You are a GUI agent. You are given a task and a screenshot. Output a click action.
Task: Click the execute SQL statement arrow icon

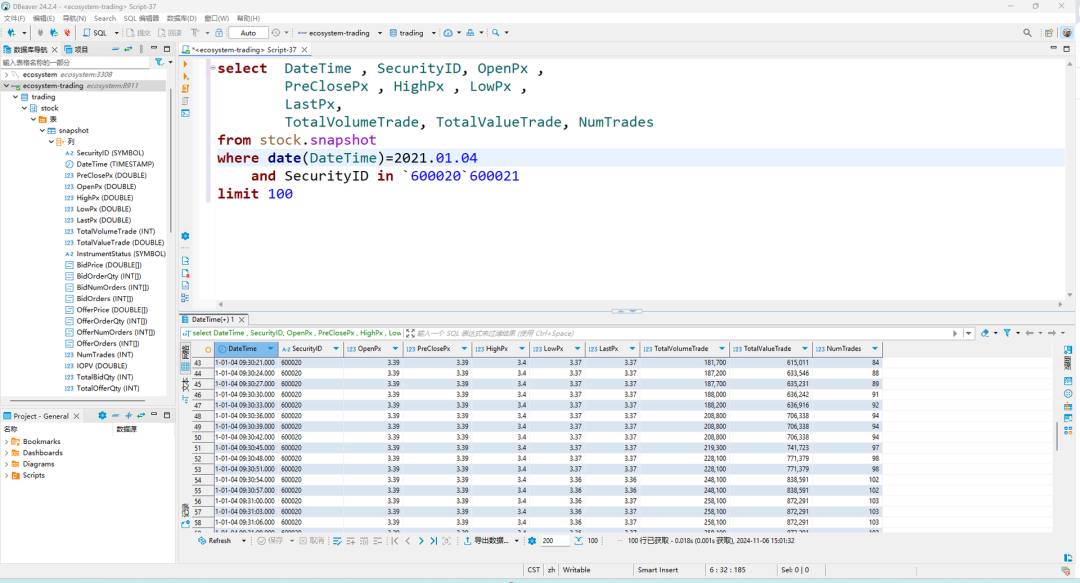pyautogui.click(x=185, y=63)
